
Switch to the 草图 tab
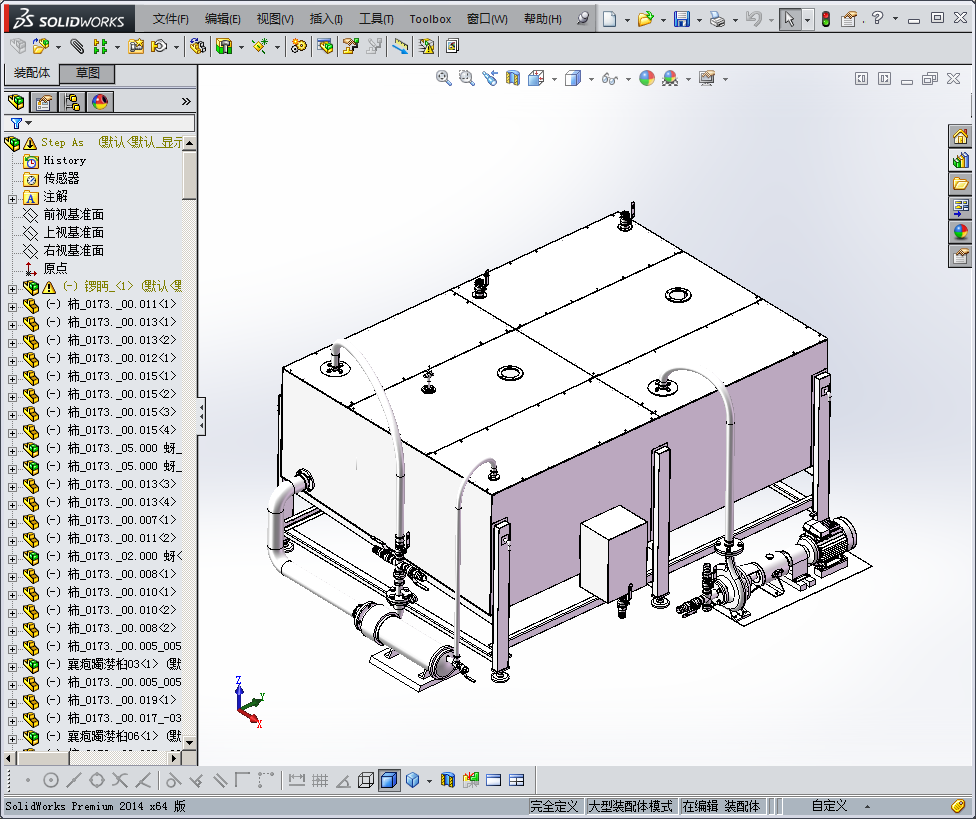88,74
